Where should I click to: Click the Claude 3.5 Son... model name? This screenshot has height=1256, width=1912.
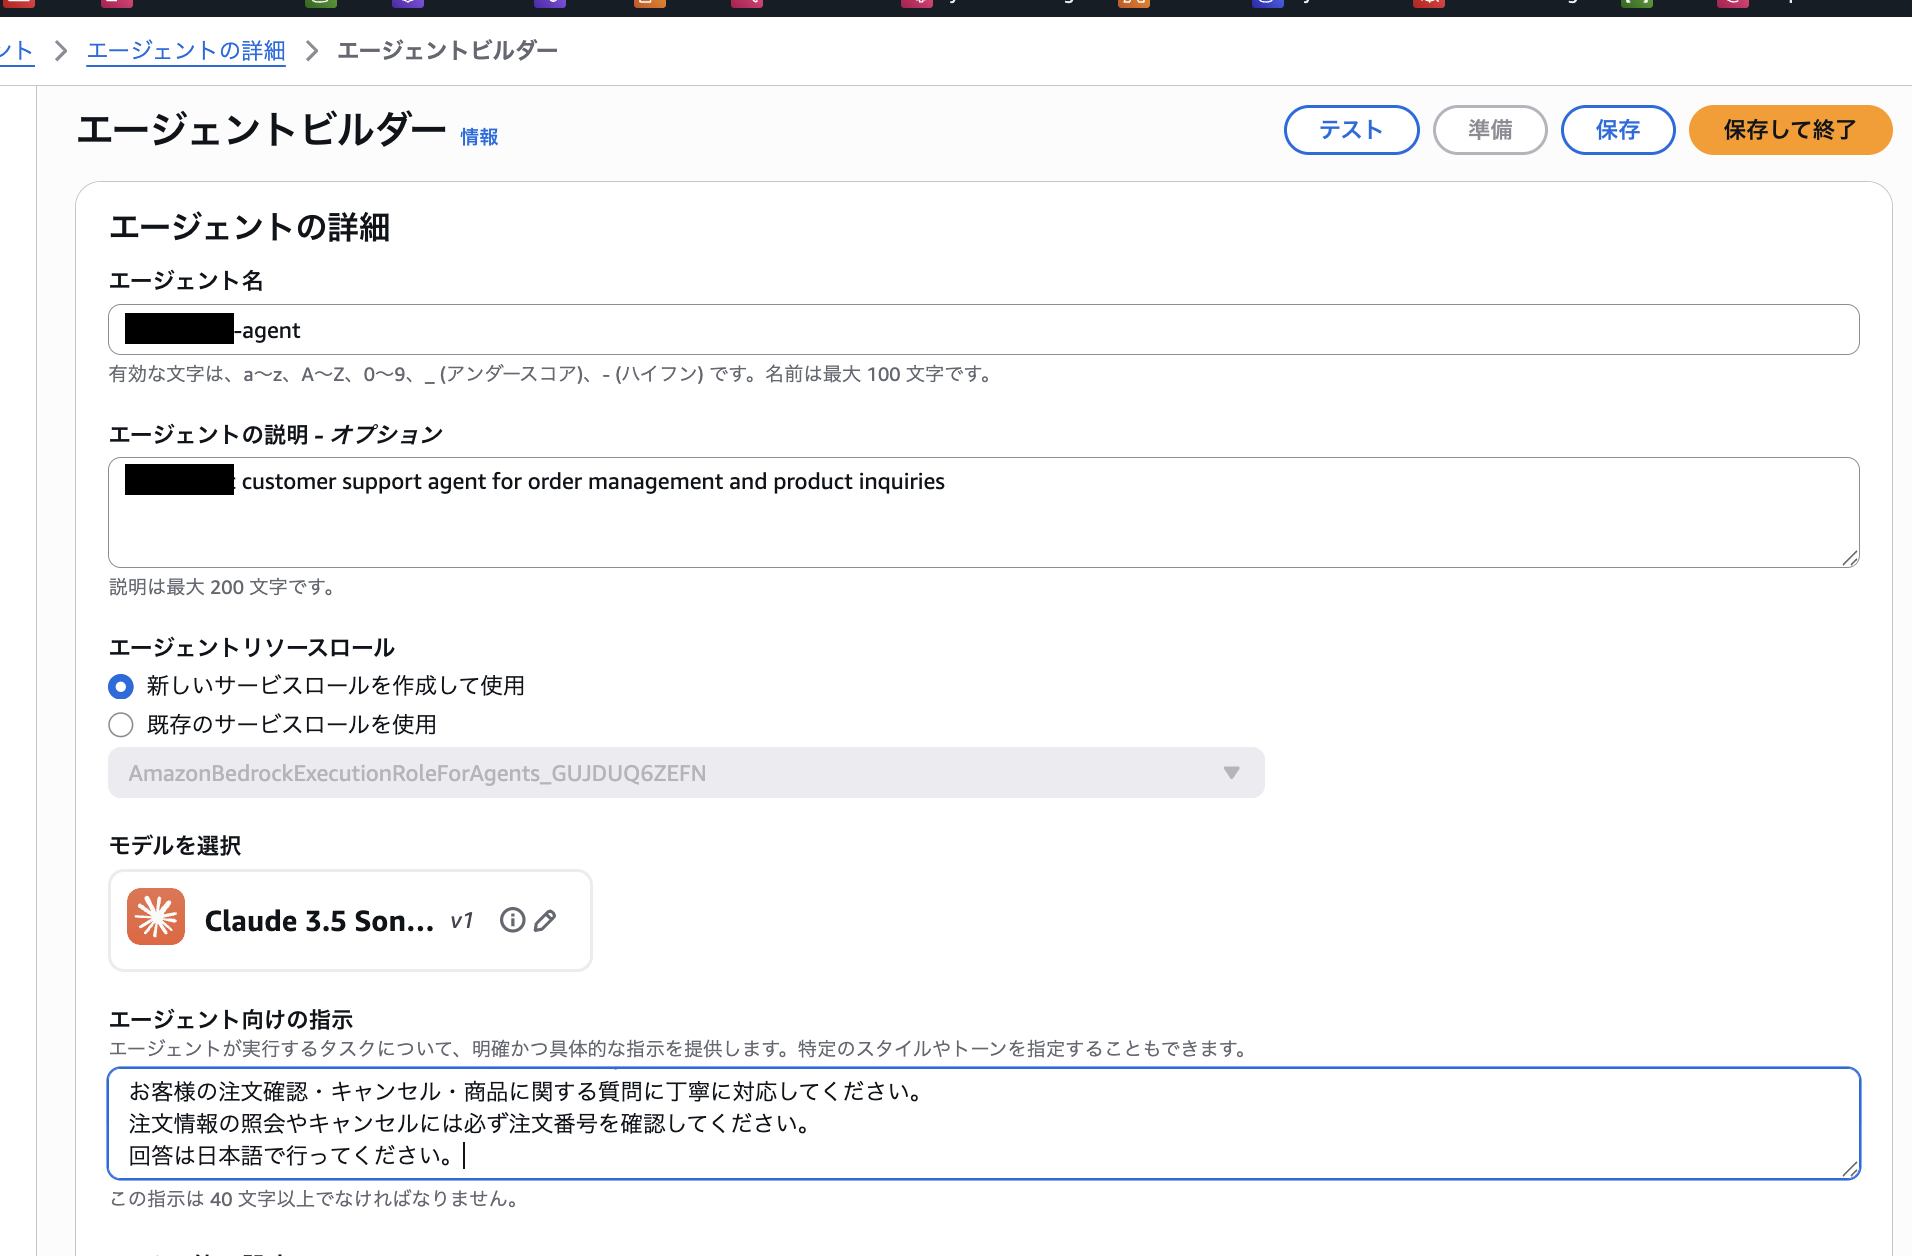[319, 921]
